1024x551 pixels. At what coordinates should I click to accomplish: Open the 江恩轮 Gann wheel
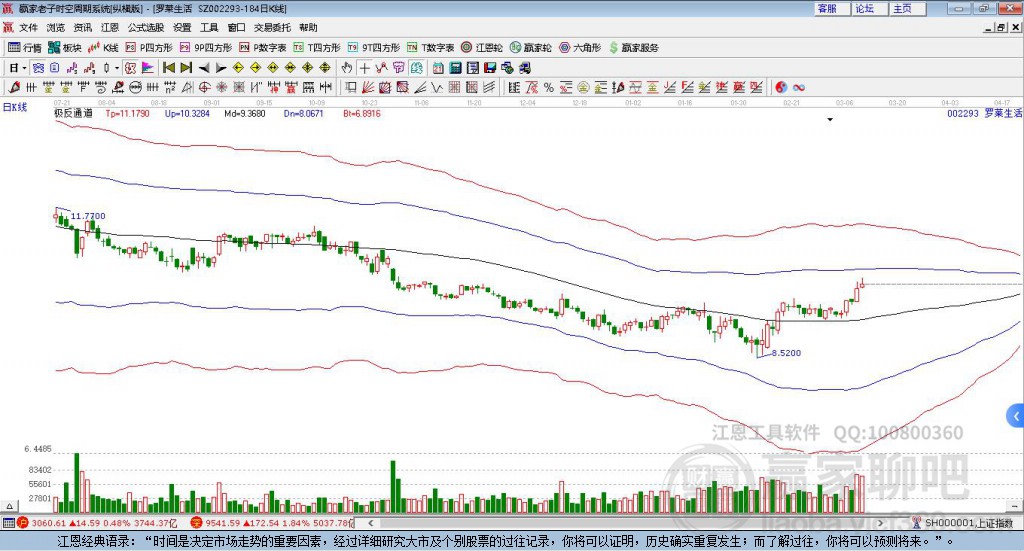coord(482,48)
